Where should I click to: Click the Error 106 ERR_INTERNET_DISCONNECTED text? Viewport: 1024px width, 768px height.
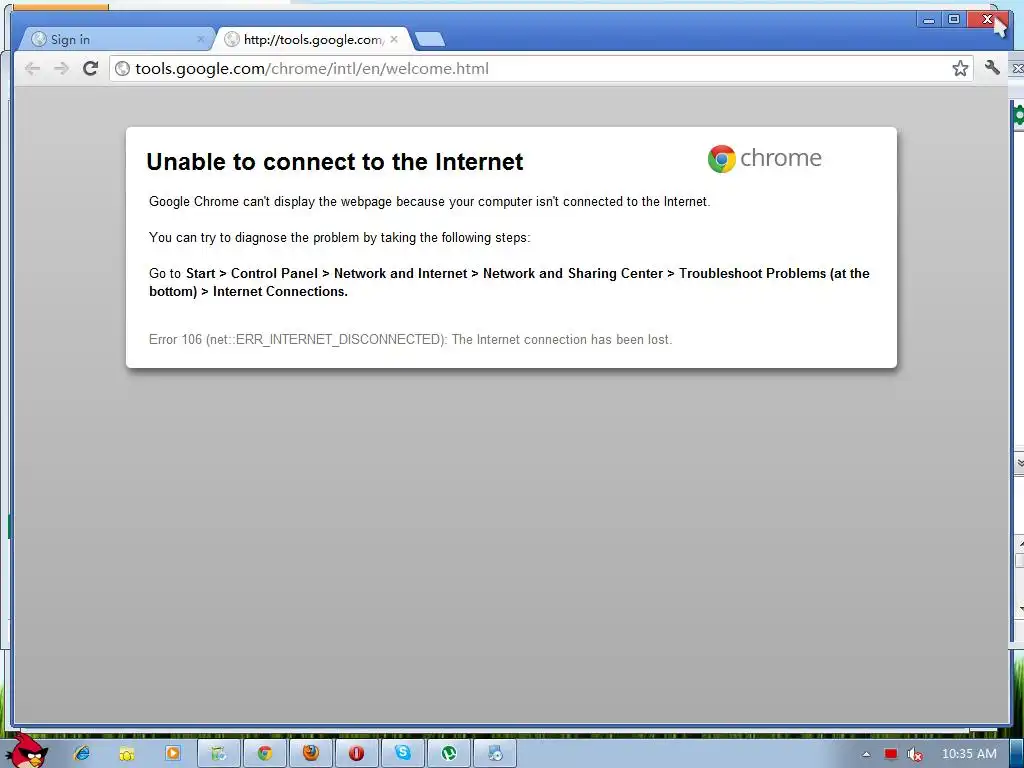tap(410, 340)
